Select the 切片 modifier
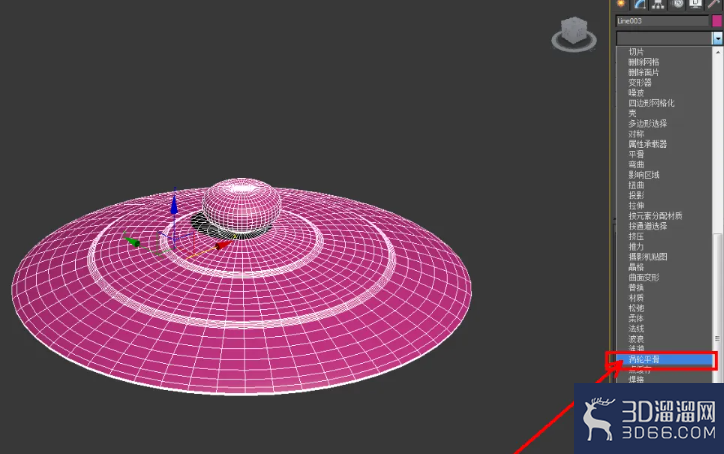This screenshot has height=454, width=724. click(x=636, y=52)
